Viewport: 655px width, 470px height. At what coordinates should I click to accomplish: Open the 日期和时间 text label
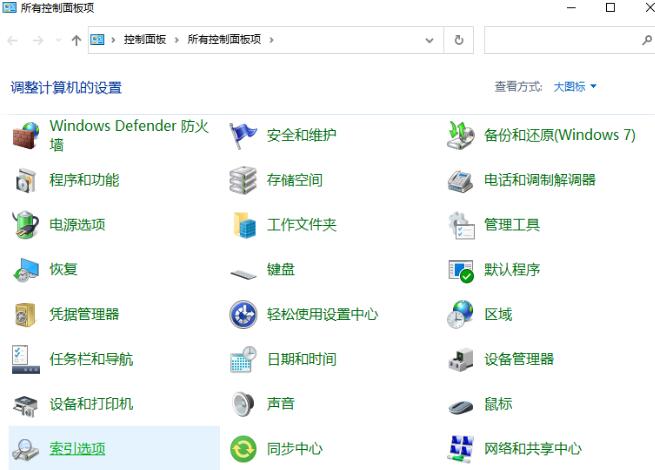(x=302, y=359)
